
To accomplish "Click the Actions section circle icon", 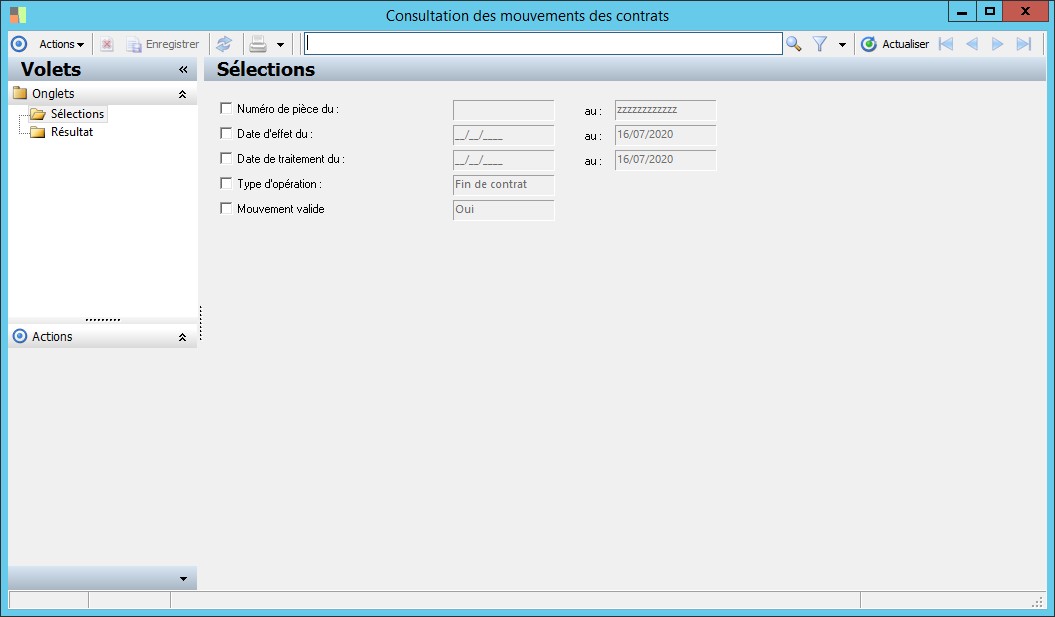I will 20,336.
